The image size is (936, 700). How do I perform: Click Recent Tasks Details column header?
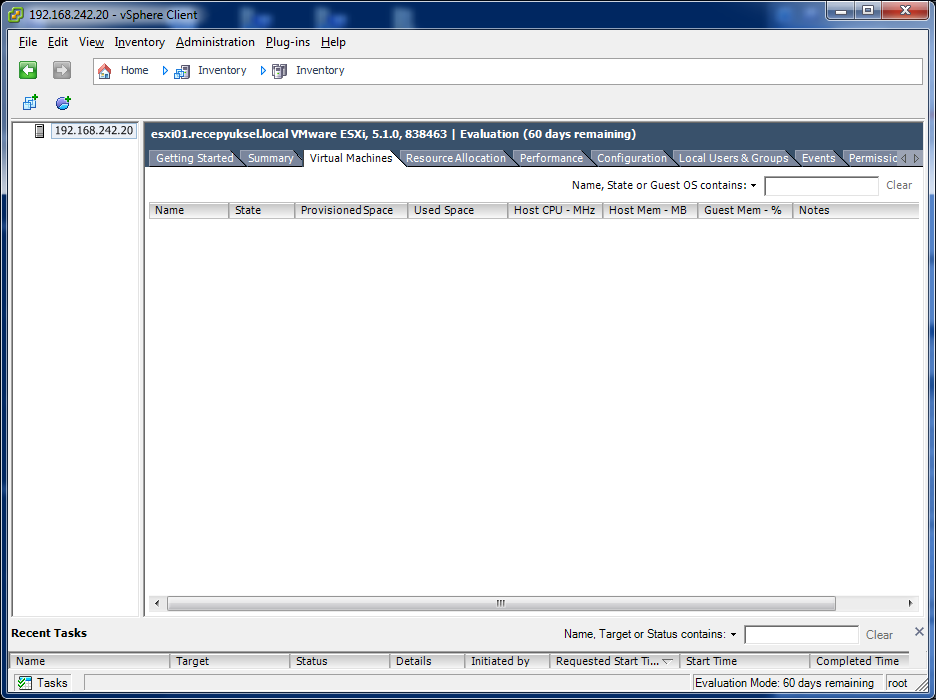pyautogui.click(x=427, y=661)
